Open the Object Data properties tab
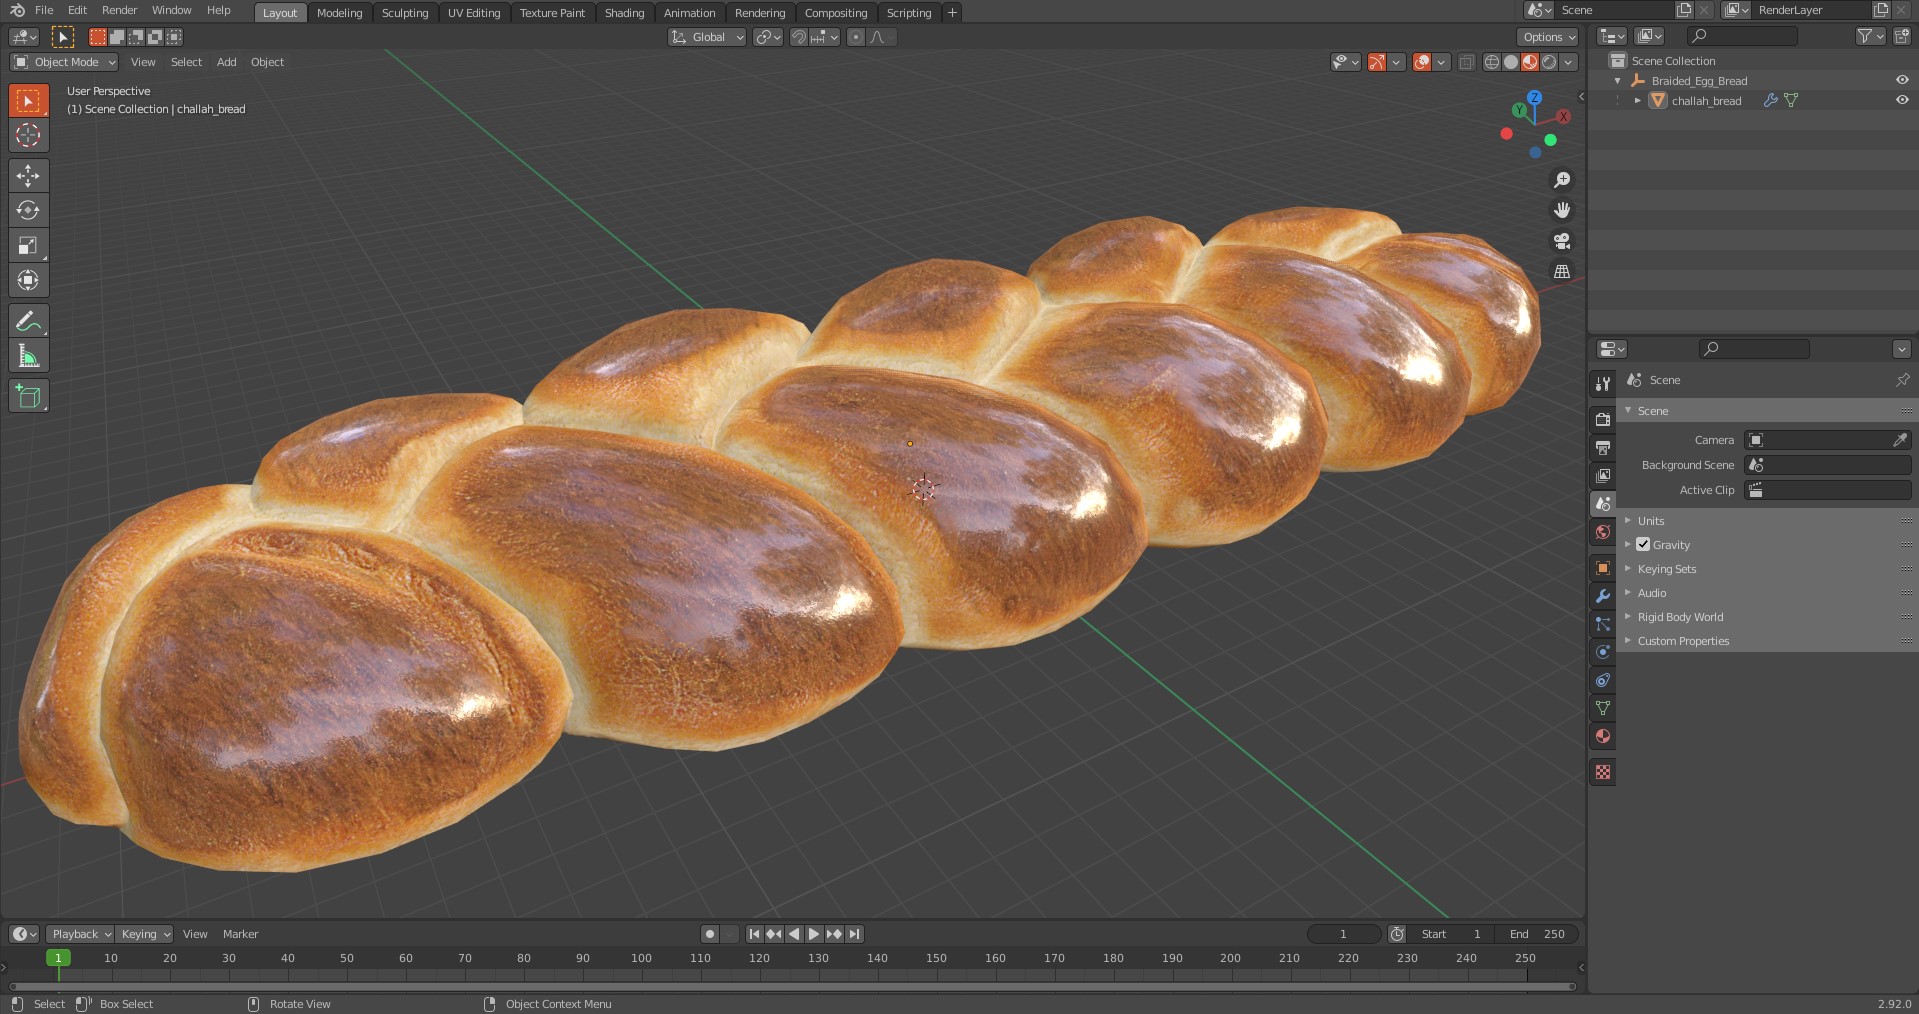1919x1014 pixels. pos(1603,708)
